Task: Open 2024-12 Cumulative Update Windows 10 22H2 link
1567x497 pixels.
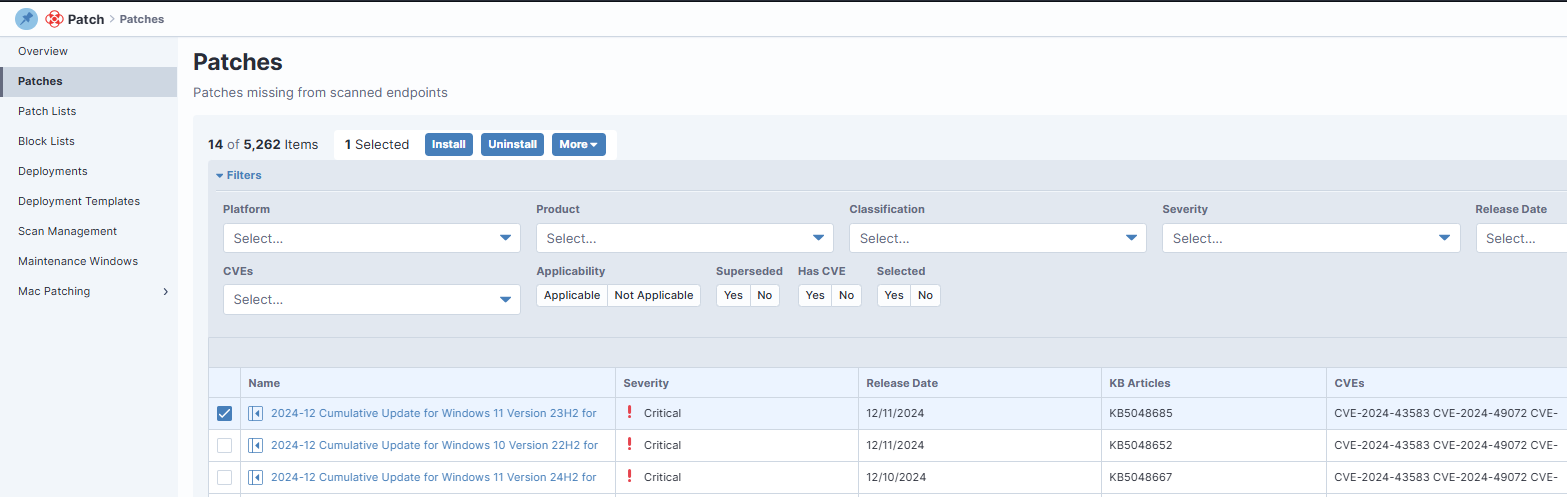Action: (434, 445)
